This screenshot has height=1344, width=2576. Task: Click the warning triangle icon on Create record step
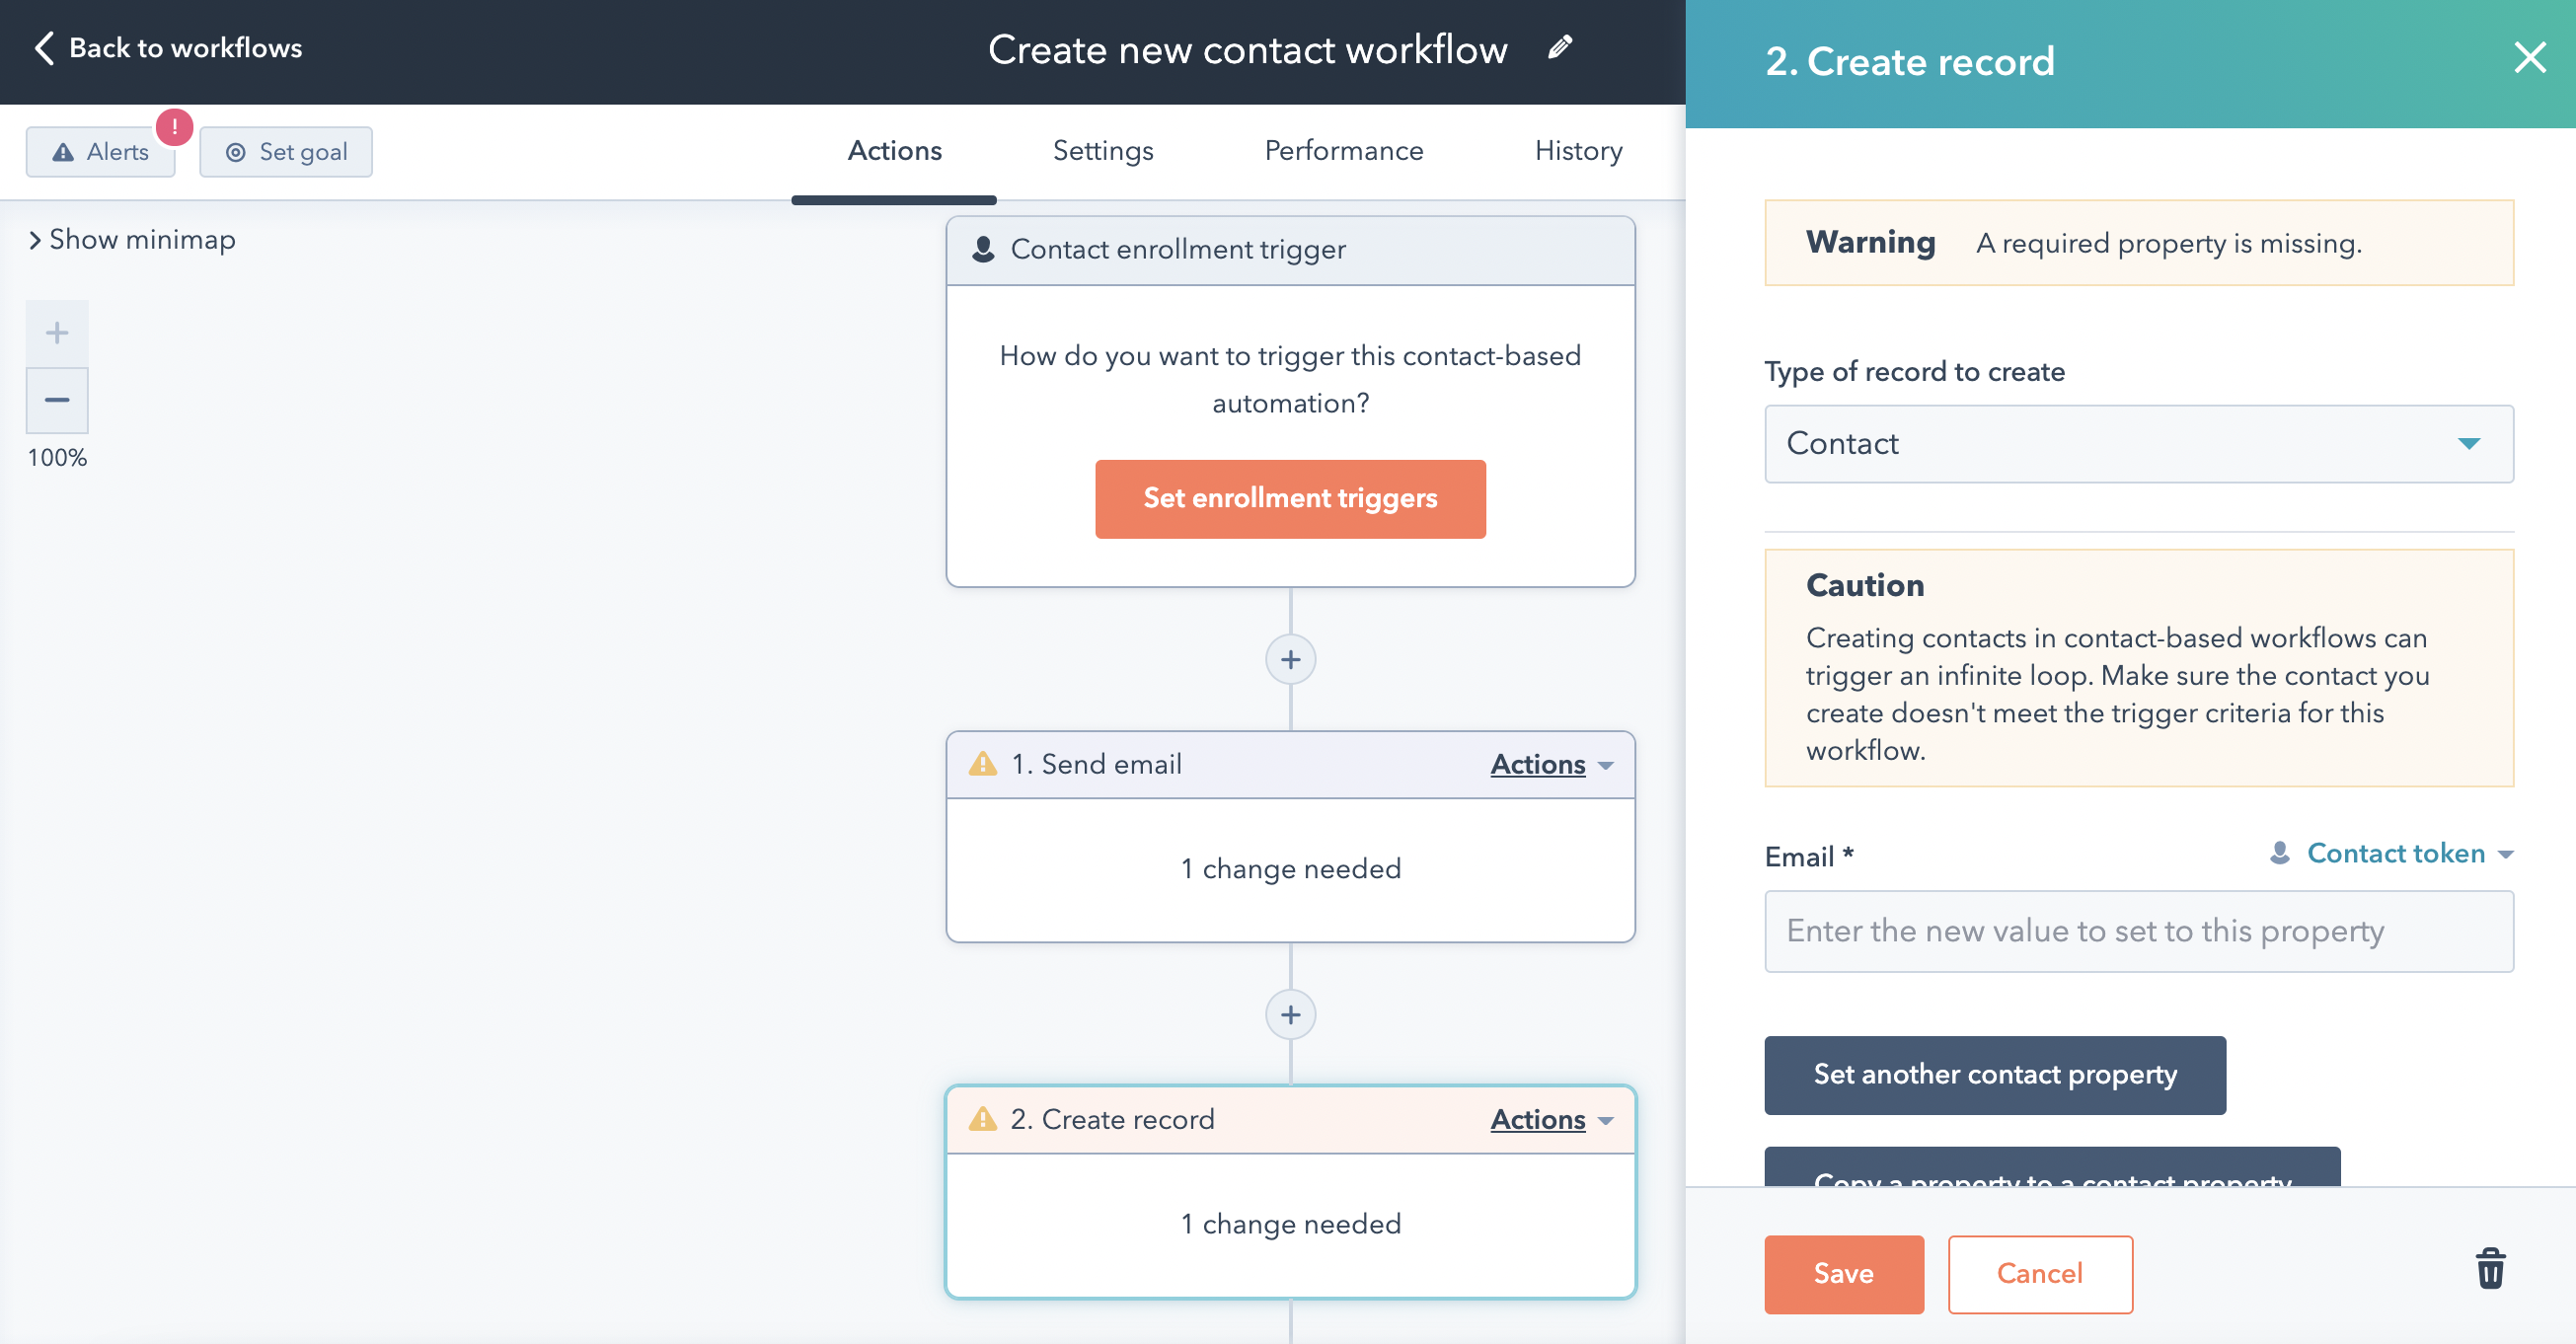click(985, 1117)
